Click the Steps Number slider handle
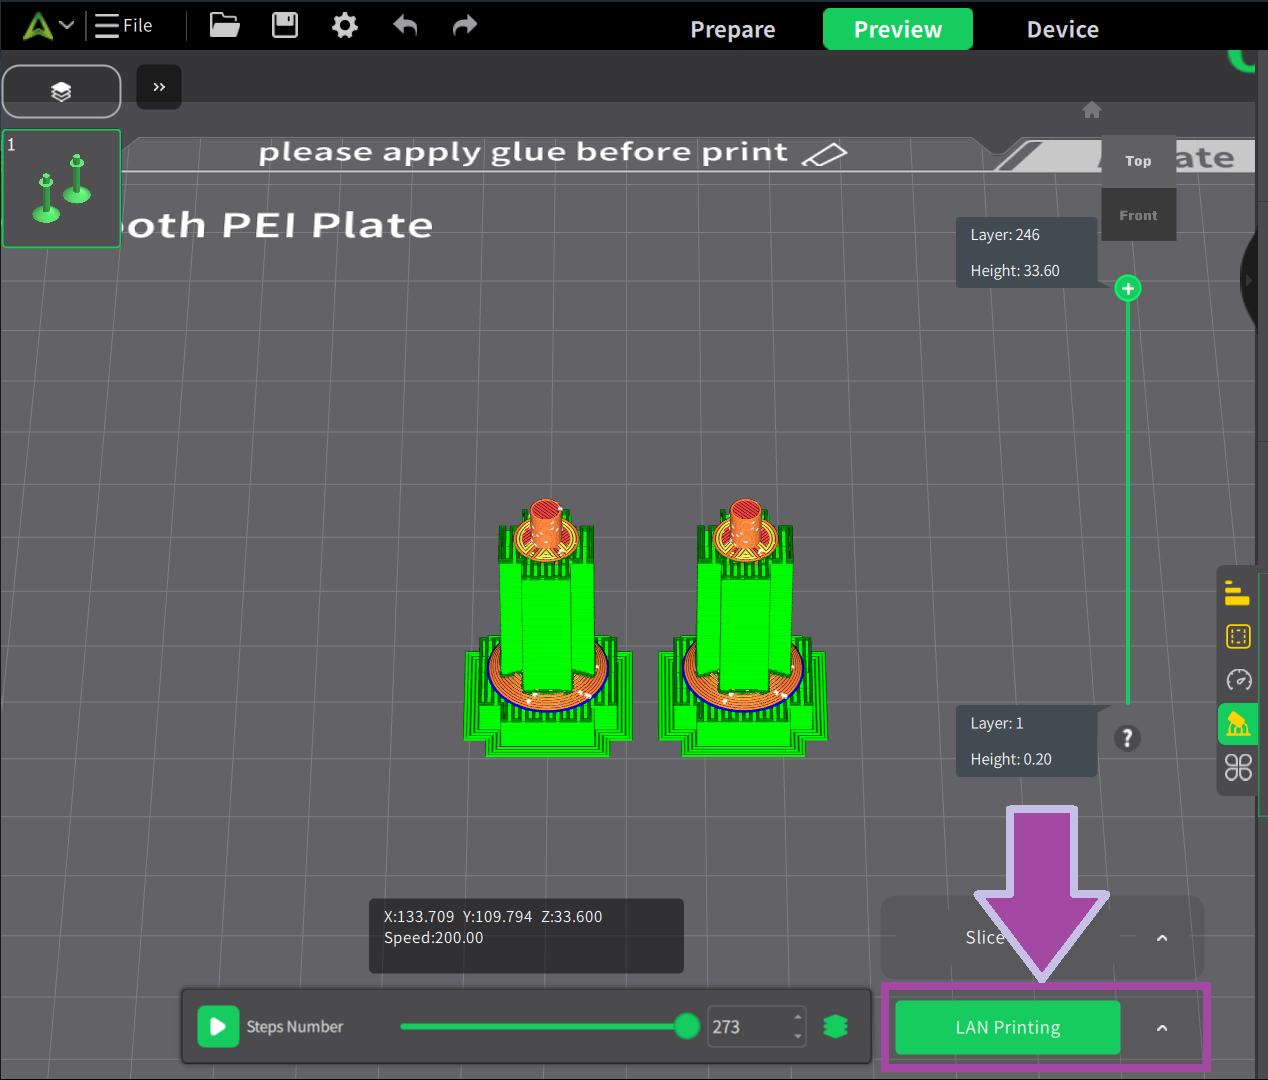This screenshot has width=1268, height=1080. click(687, 1026)
